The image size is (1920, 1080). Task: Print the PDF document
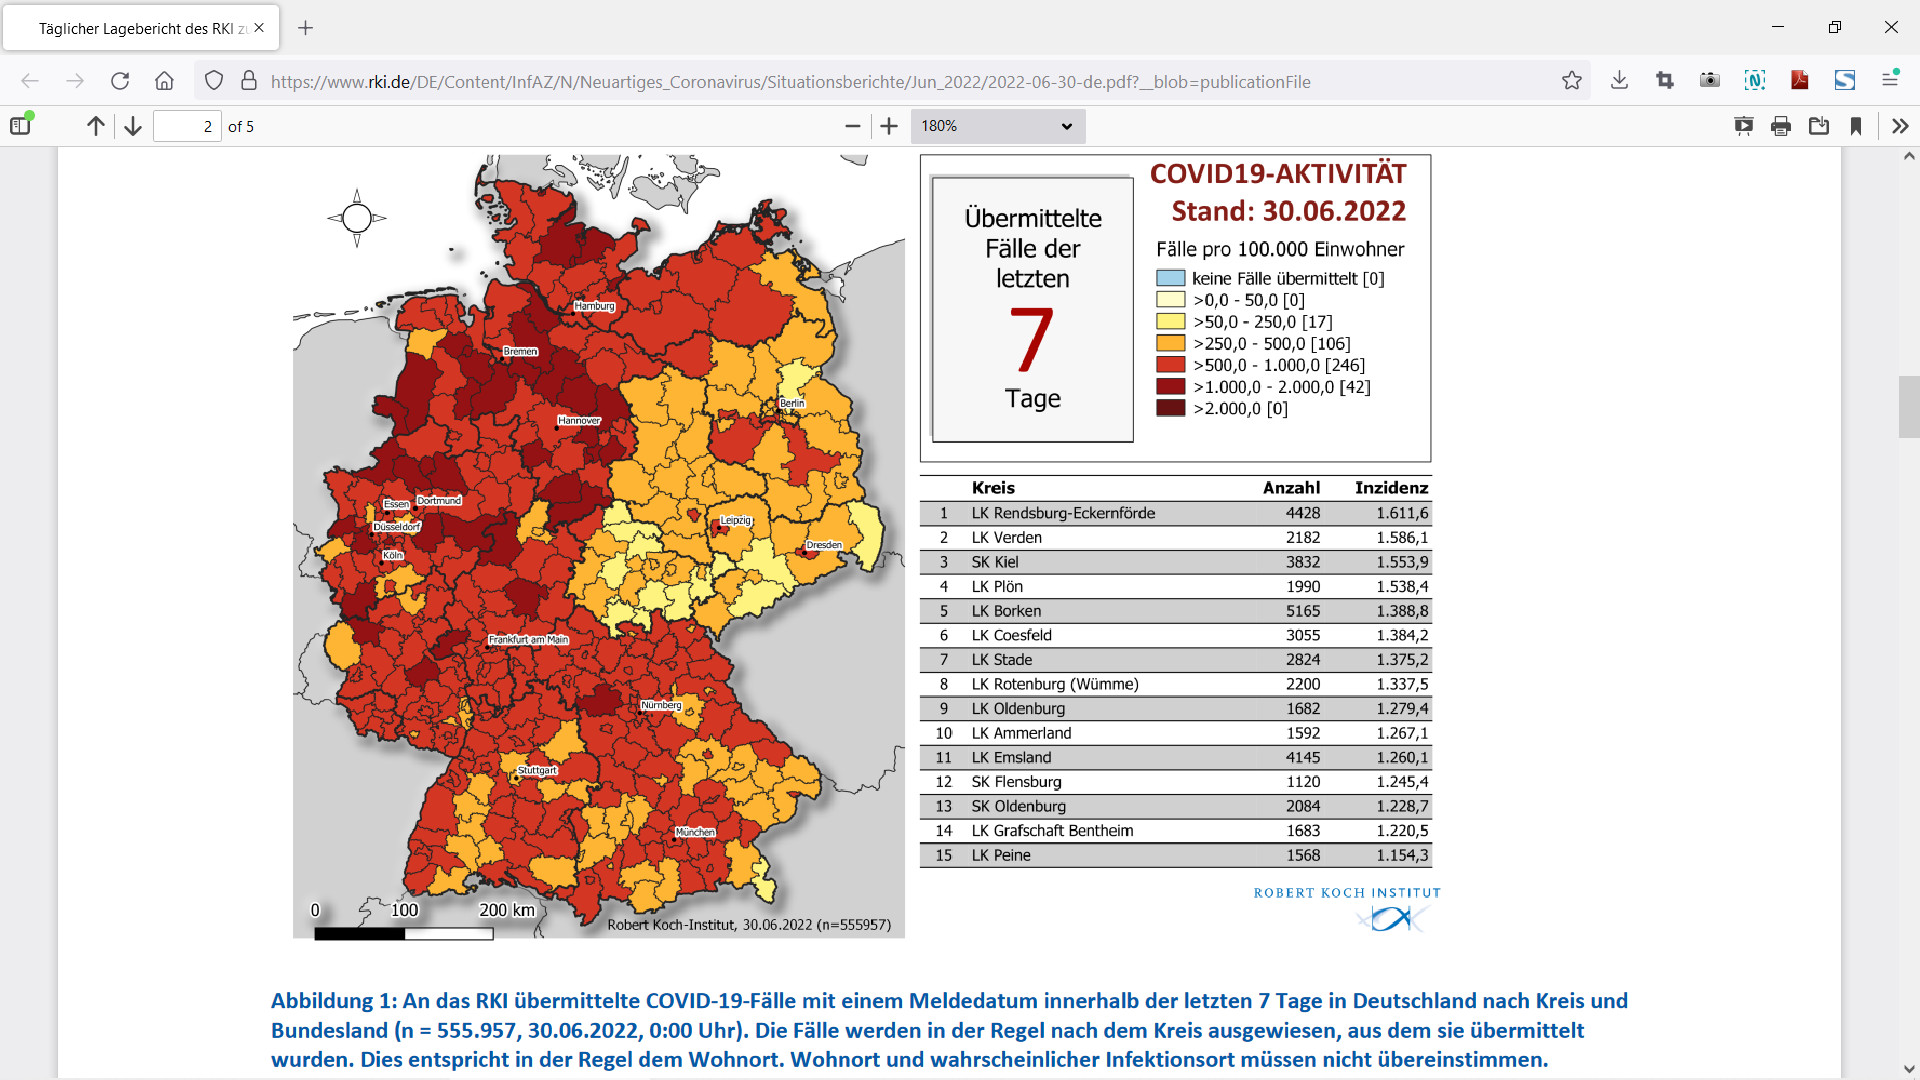[x=1781, y=126]
